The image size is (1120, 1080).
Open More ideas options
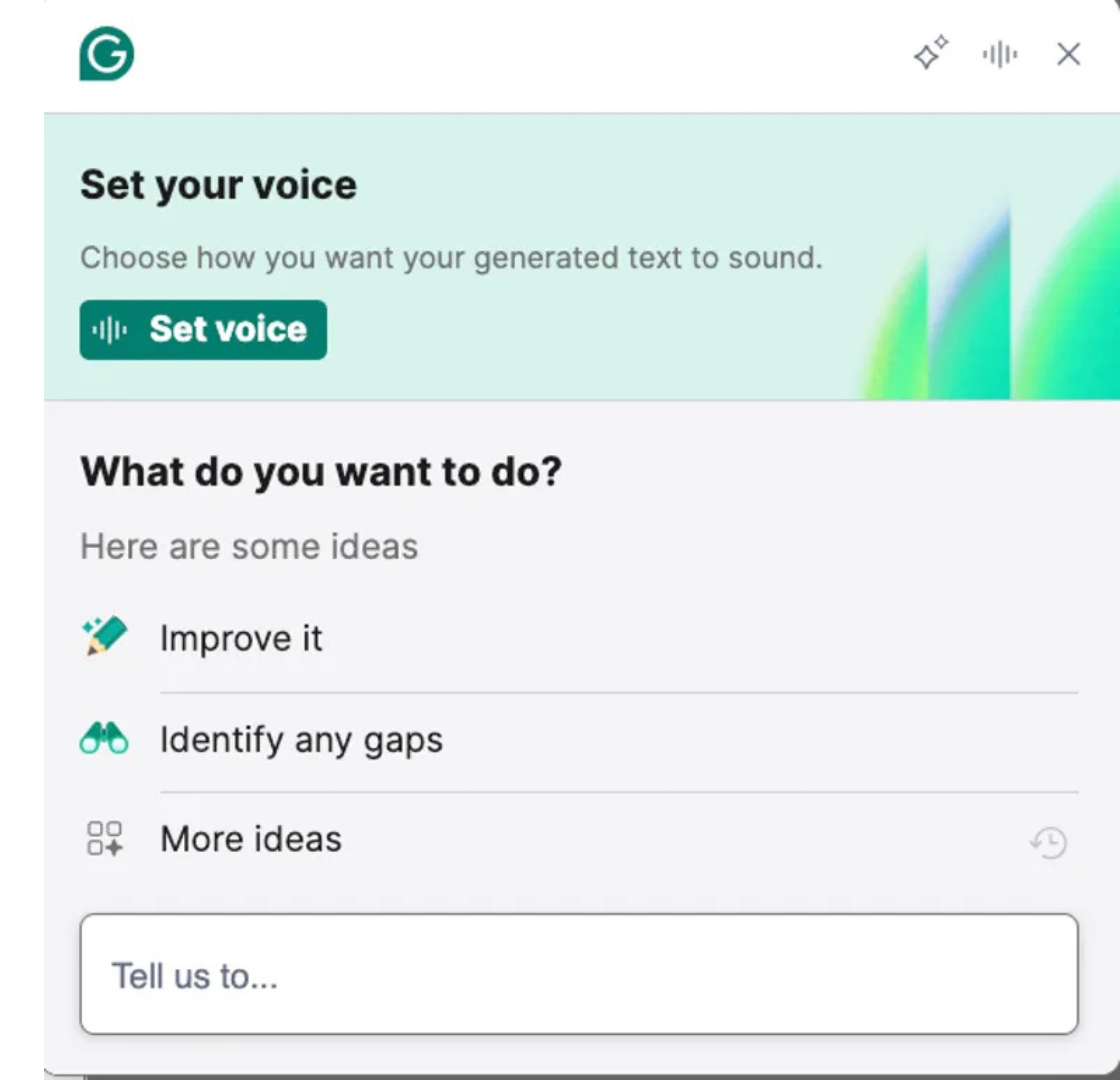(250, 838)
